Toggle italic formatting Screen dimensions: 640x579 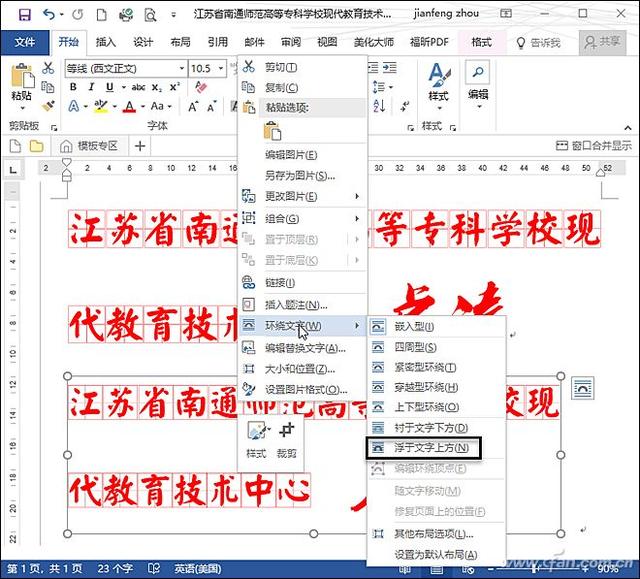click(91, 87)
